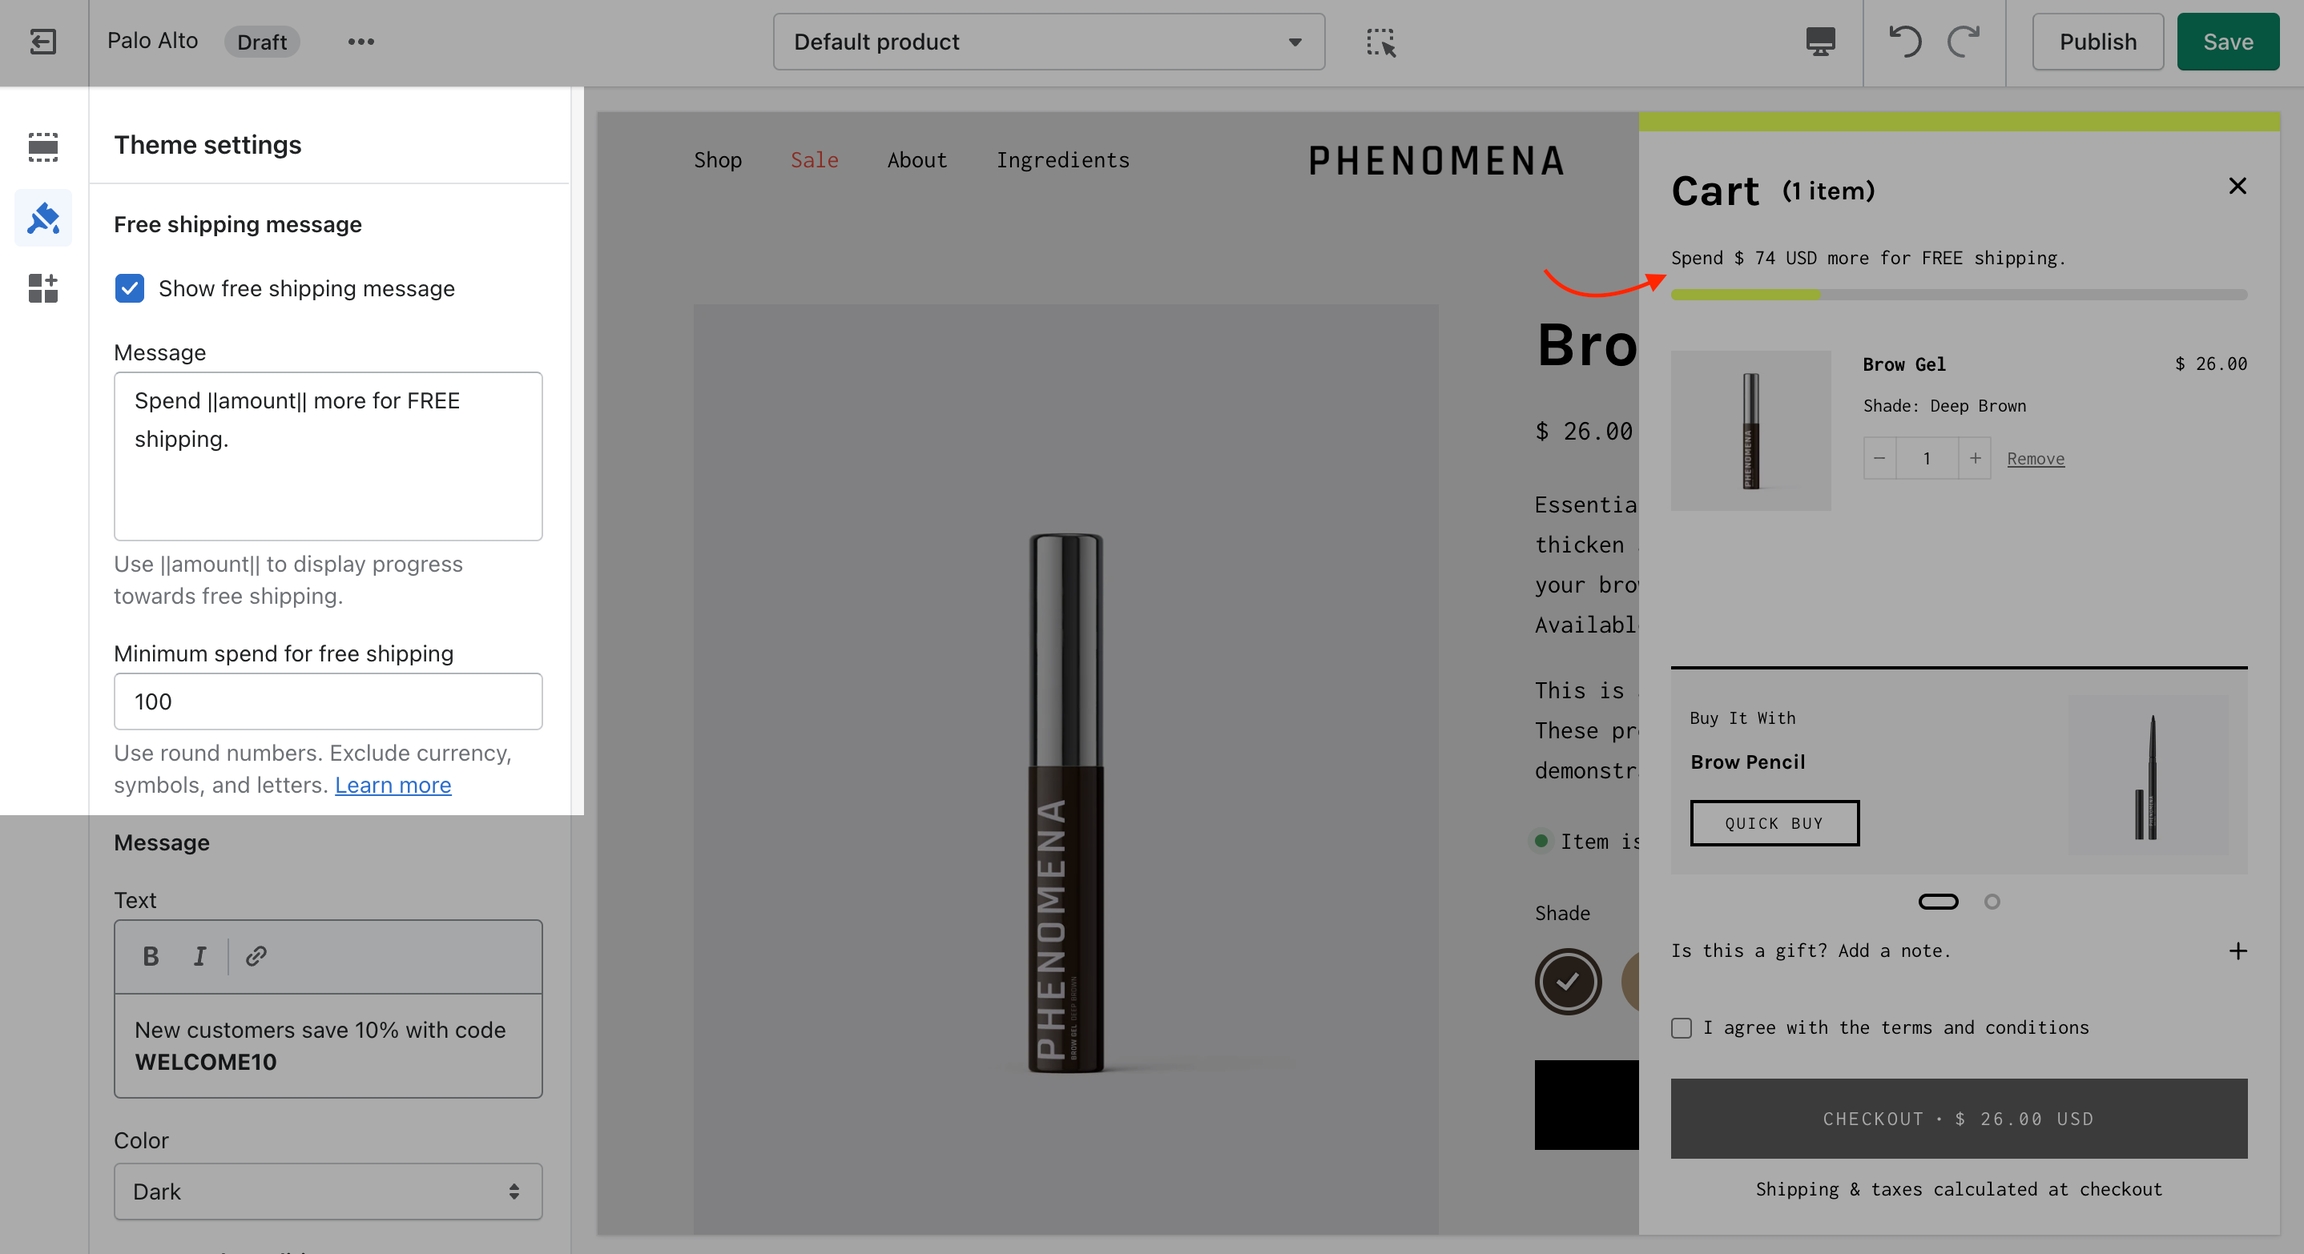Switch the desktop preview device icon
Screen dimensions: 2304x1254
[1820, 42]
